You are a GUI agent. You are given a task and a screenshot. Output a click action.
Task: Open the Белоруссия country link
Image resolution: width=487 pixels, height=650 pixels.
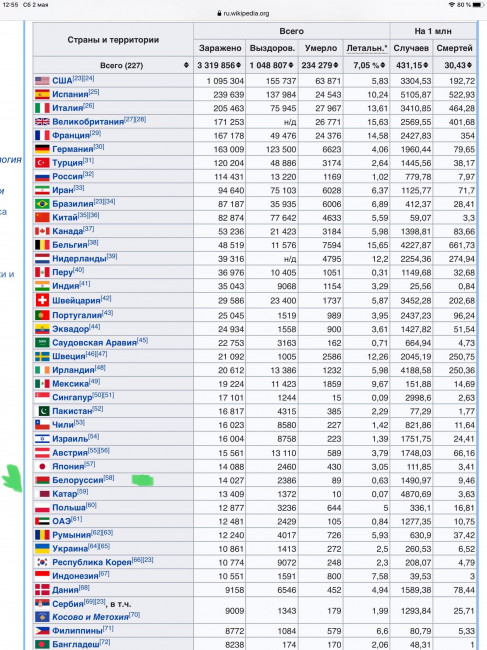click(78, 480)
